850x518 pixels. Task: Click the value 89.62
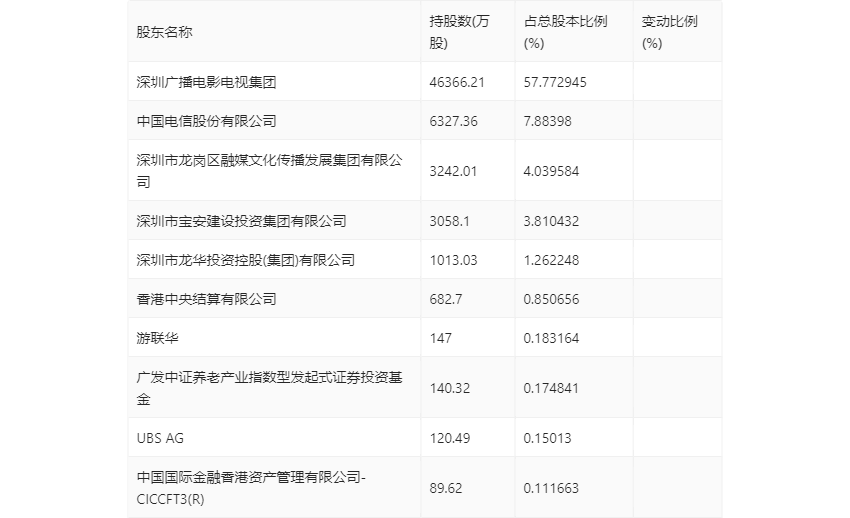pos(446,488)
